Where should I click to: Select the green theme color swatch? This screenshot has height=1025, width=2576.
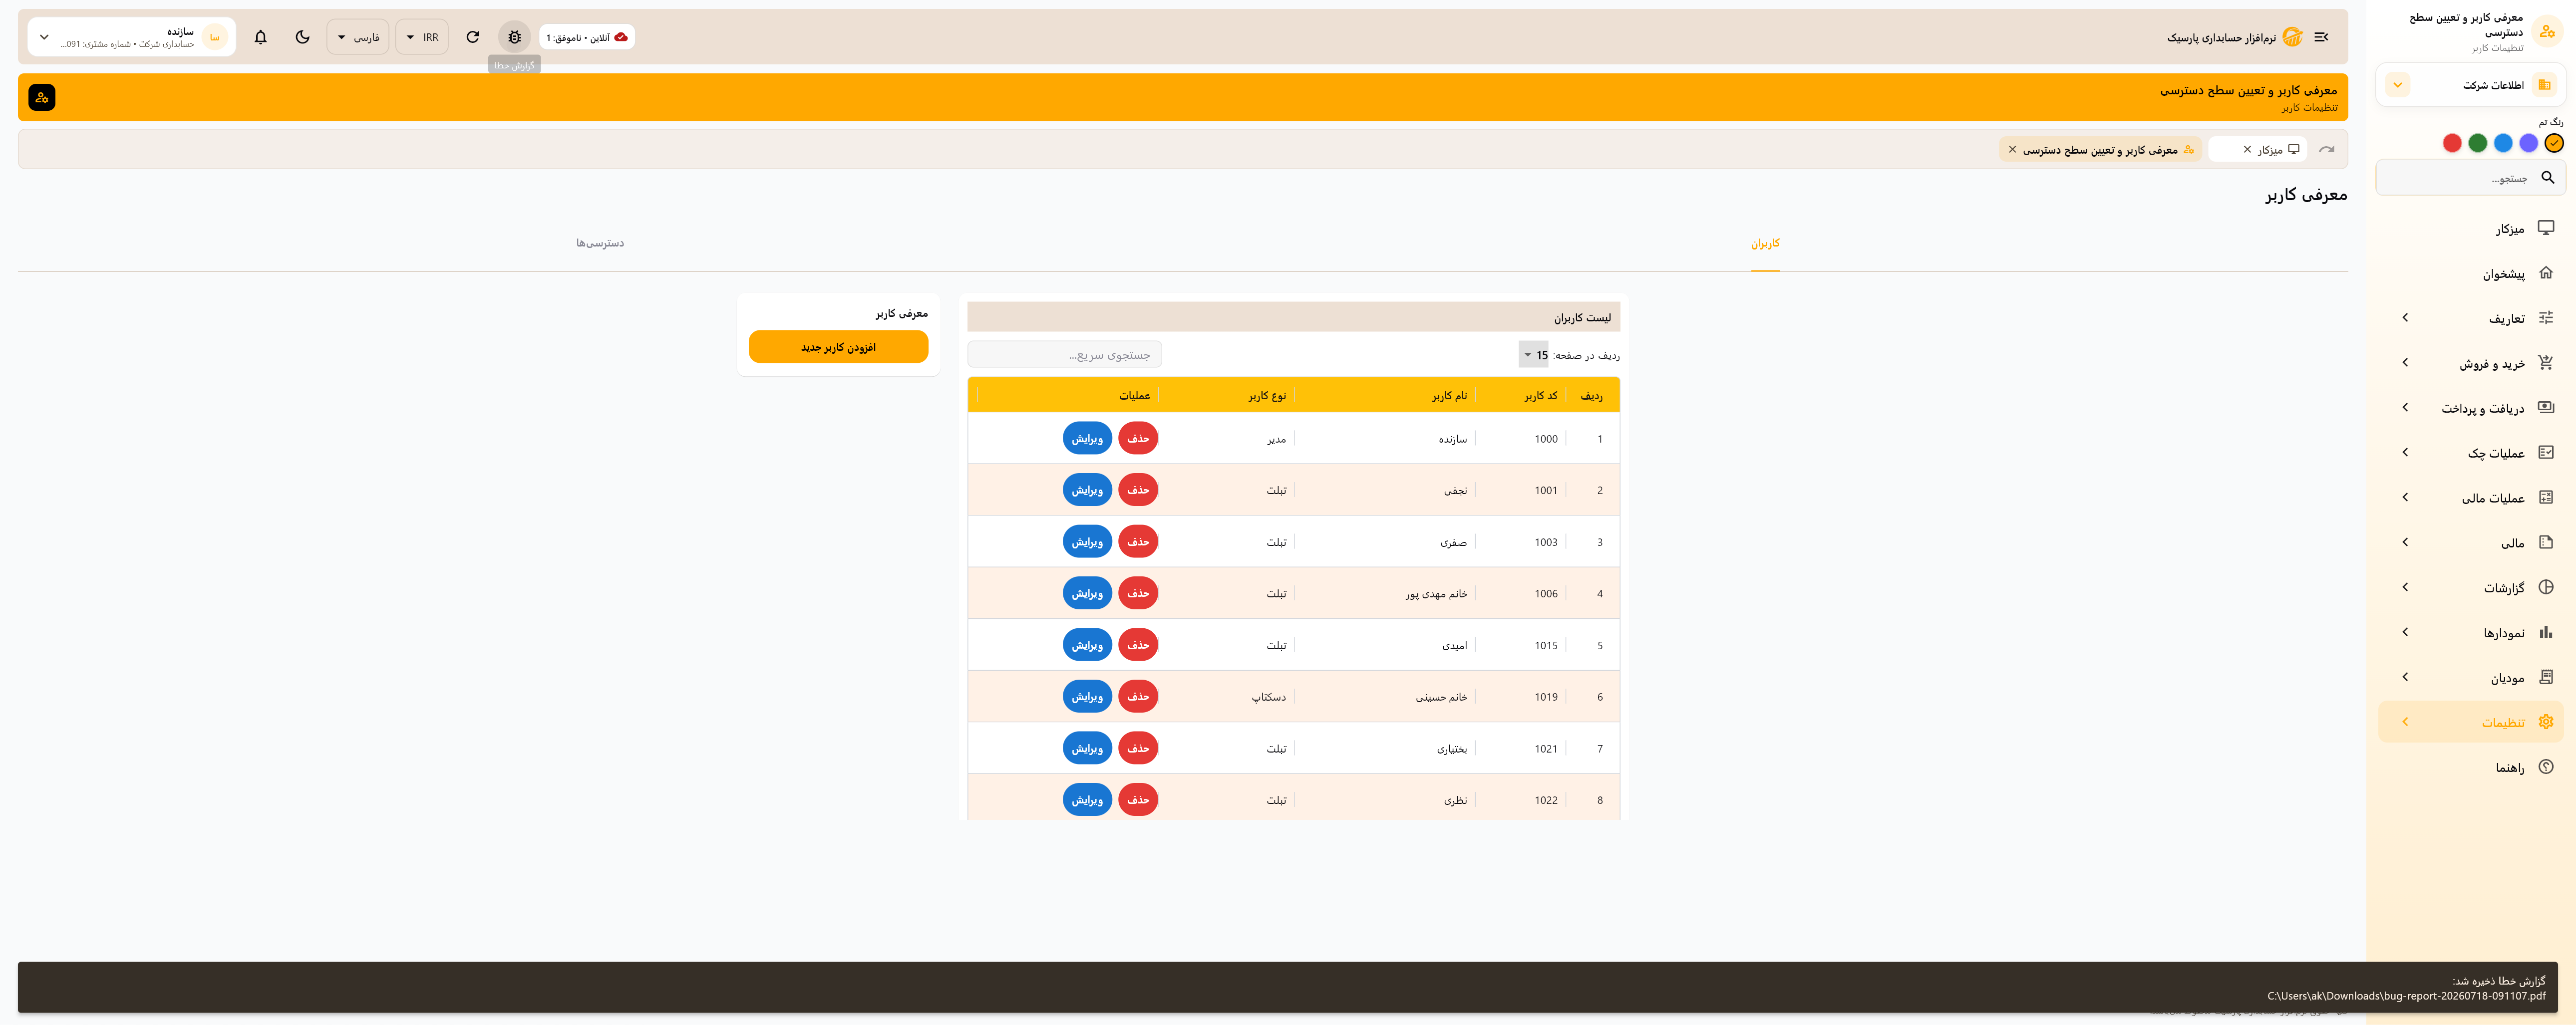[x=2478, y=143]
